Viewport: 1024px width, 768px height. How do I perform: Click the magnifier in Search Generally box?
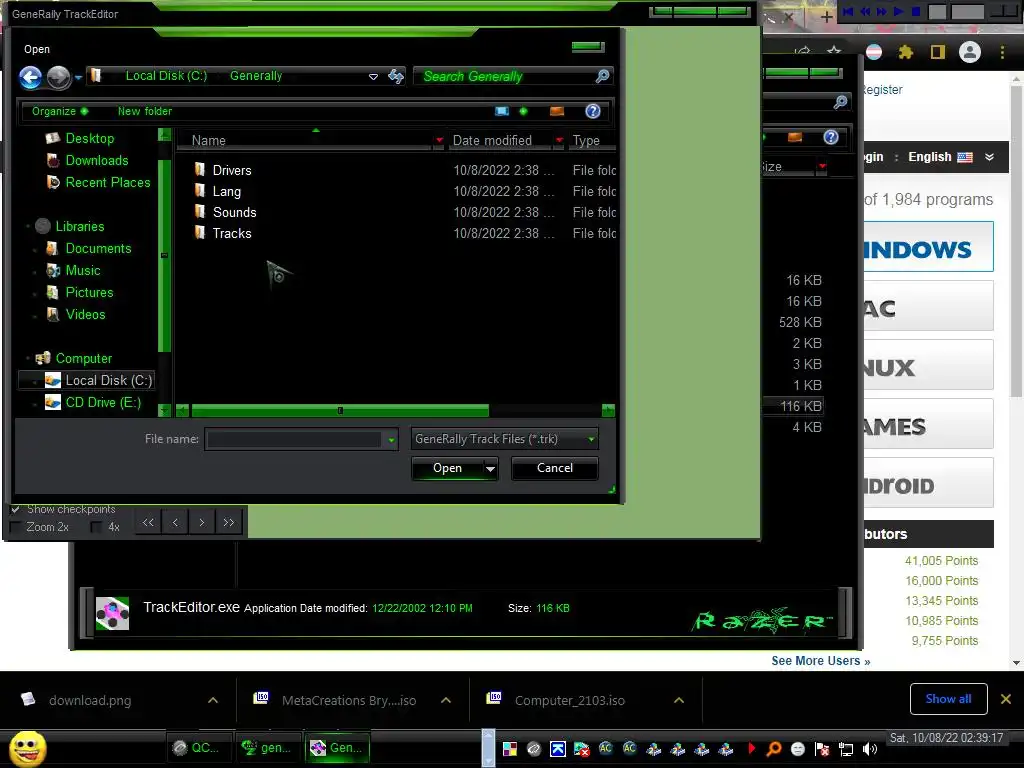pos(602,76)
